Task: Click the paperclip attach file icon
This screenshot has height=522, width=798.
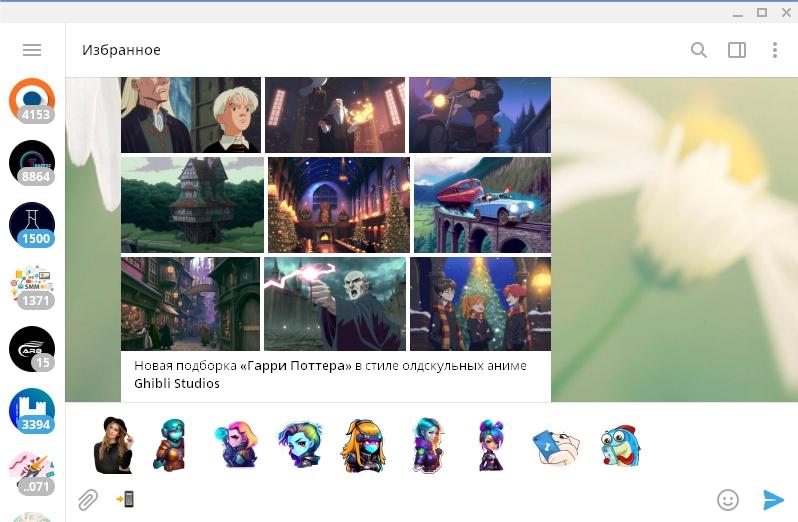Action: pyautogui.click(x=88, y=499)
